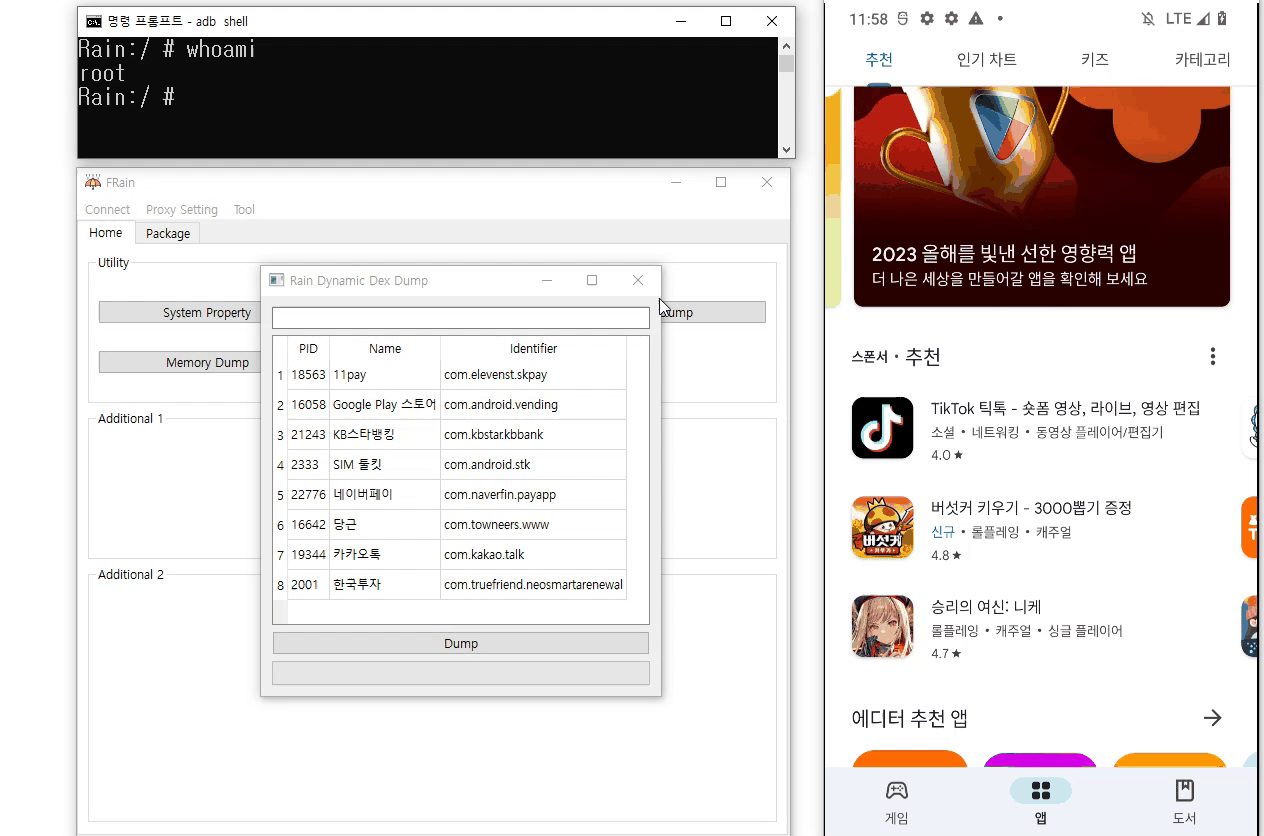
Task: Open the sponsored section three-dot menu
Action: pos(1213,357)
